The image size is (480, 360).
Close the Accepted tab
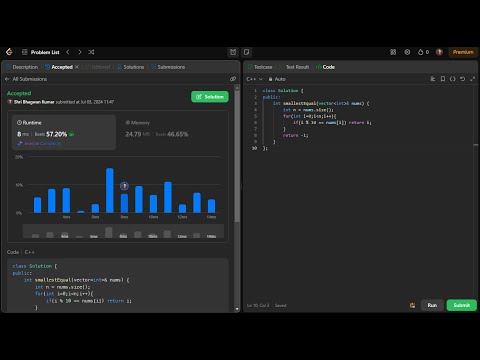pos(77,67)
